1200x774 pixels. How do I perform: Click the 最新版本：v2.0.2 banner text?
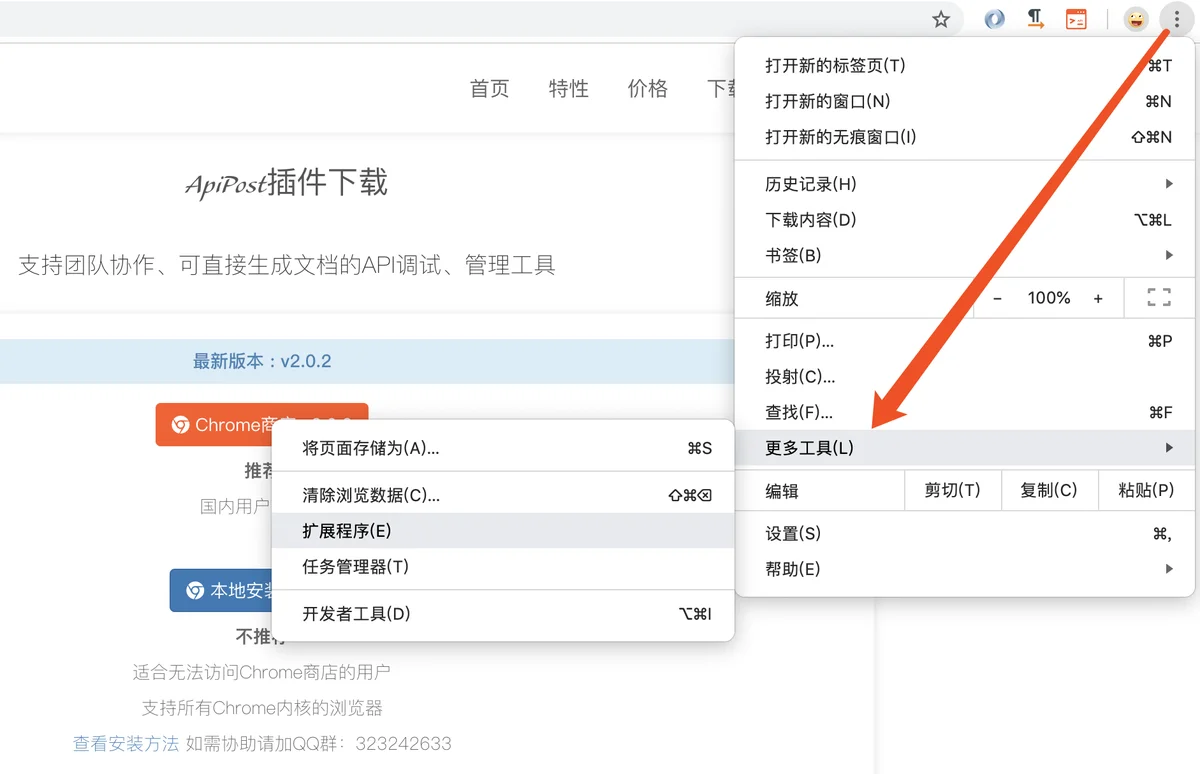click(x=262, y=361)
